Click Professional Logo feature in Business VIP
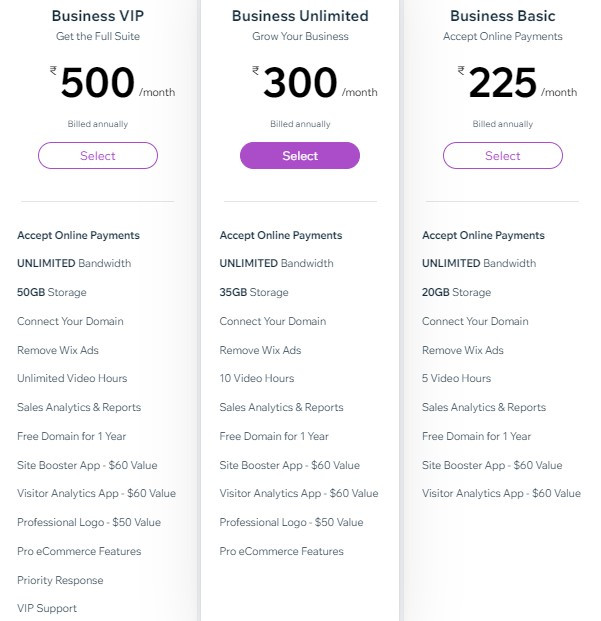Screen dimensions: 601x621 89,522
